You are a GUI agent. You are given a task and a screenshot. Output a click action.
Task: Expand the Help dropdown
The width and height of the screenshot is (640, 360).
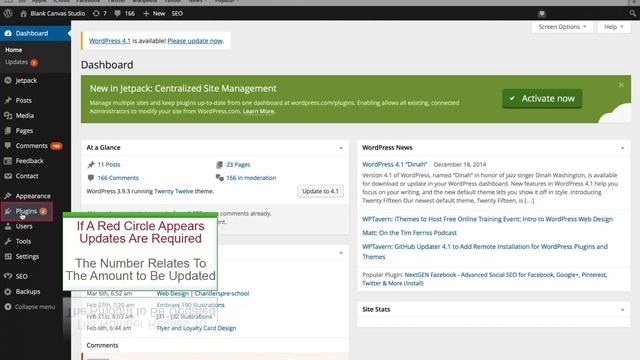click(x=613, y=27)
